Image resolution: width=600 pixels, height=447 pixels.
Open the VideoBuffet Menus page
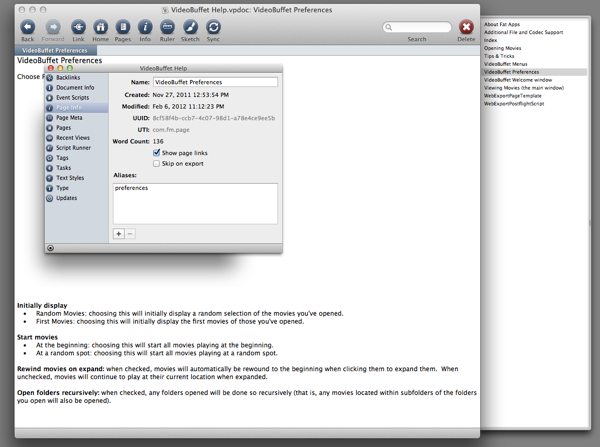pos(505,64)
